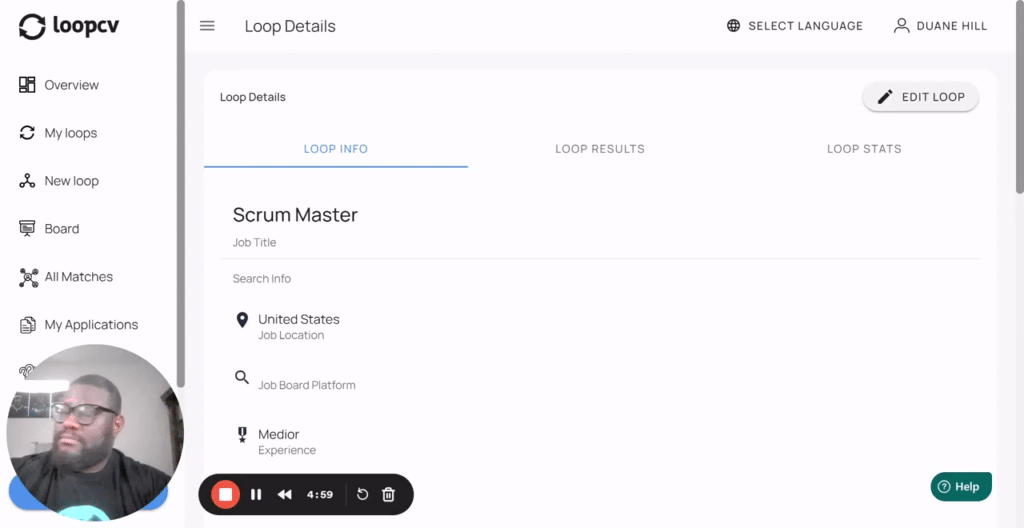Click the 4:59 recording timer
This screenshot has width=1024, height=528.
[x=320, y=495]
